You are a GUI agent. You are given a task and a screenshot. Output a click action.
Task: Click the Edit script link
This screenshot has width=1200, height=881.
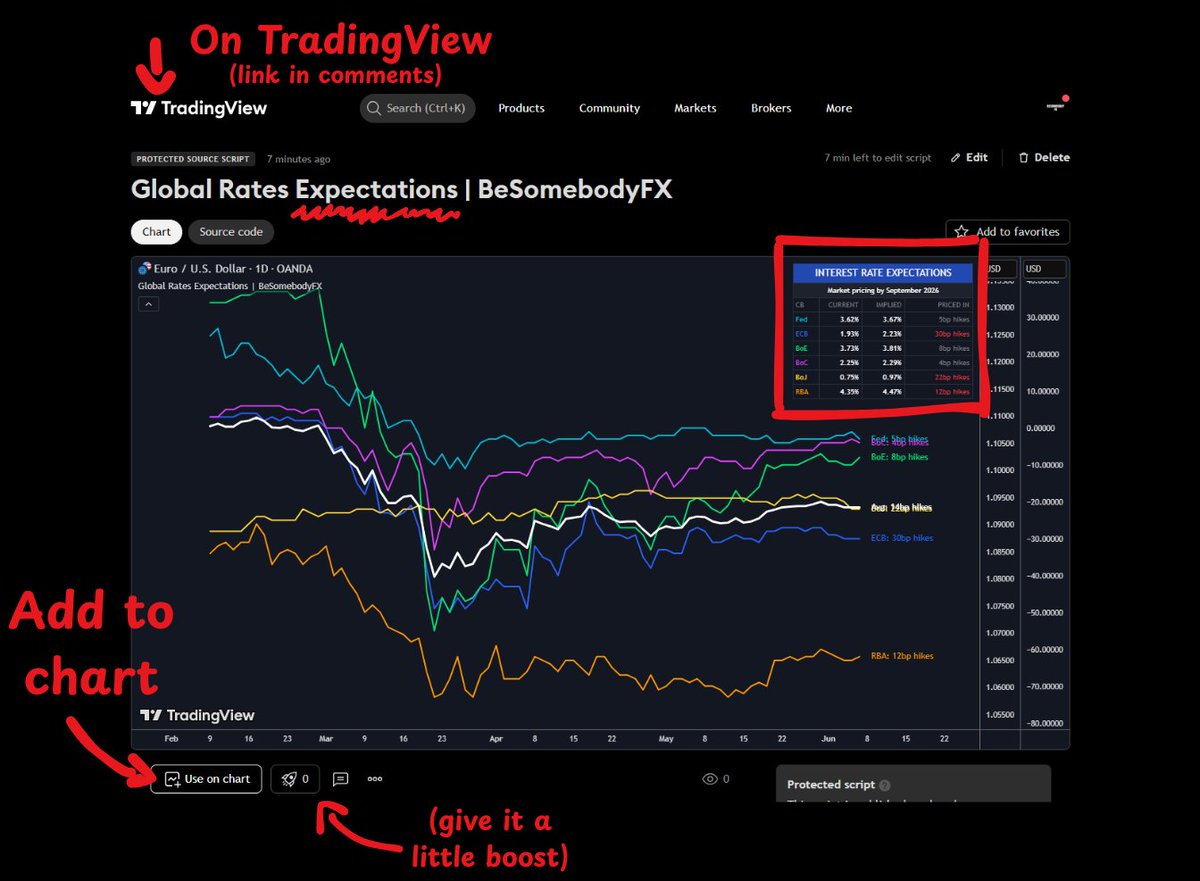(x=969, y=158)
